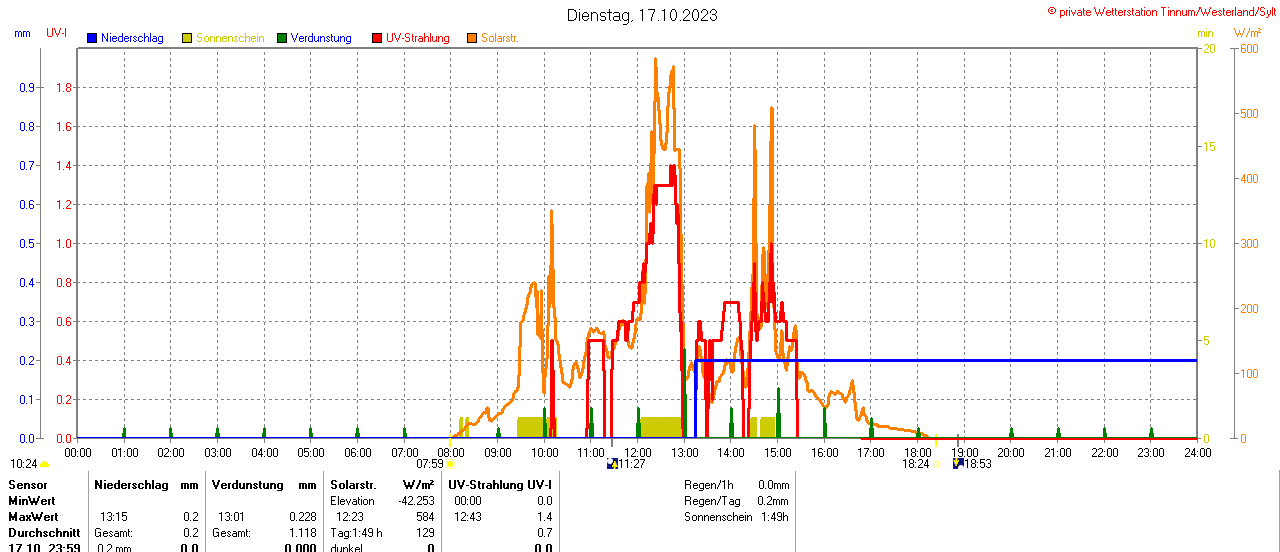
Task: Click the yellow Sonnenschein legend square
Action: pos(187,38)
